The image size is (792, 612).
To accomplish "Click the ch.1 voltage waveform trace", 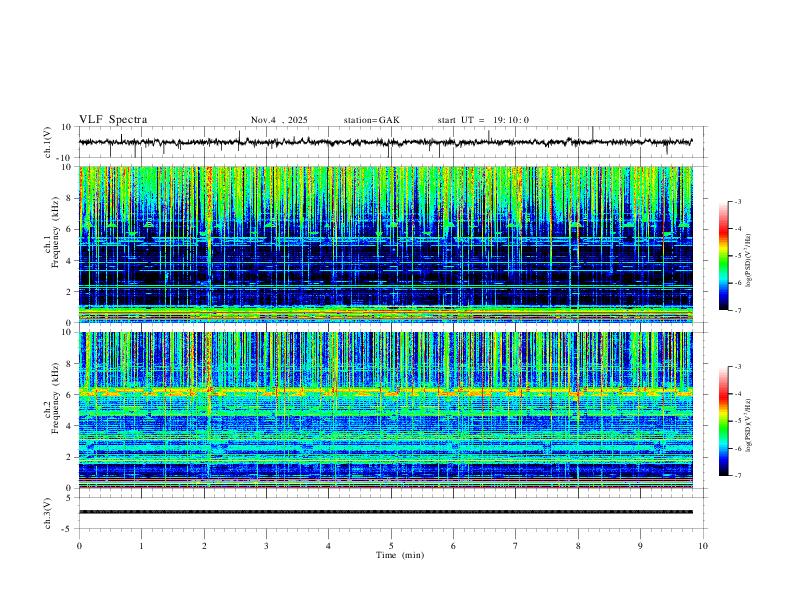I will pos(386,142).
